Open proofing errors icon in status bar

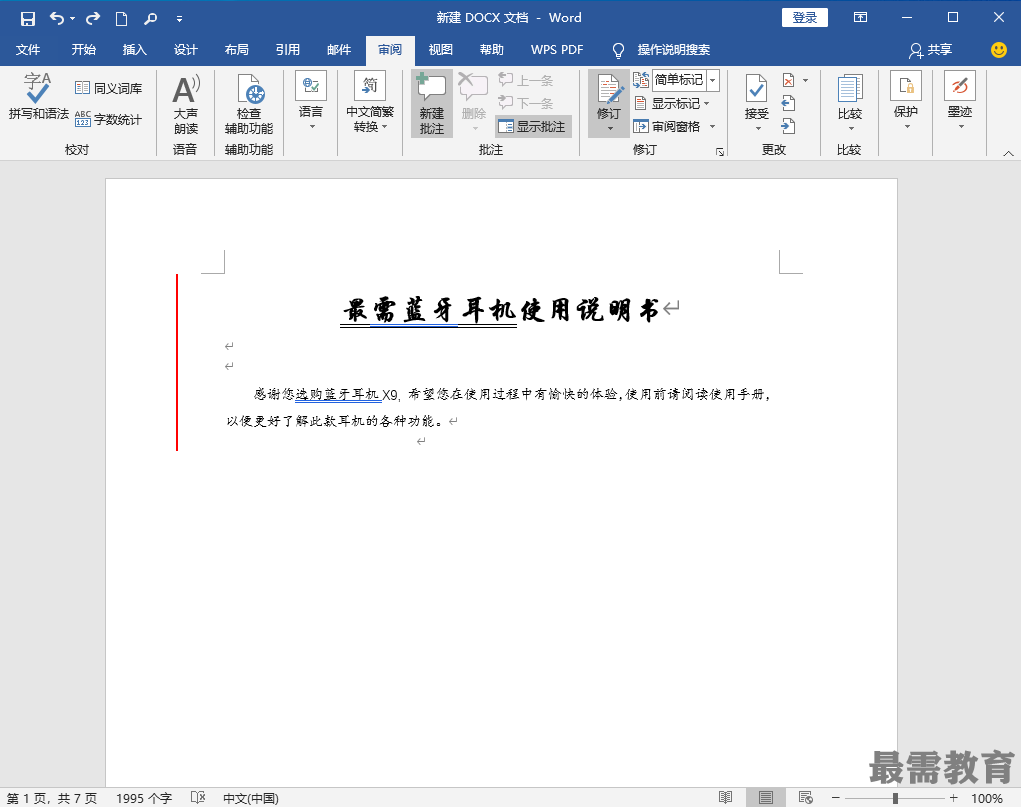click(x=198, y=797)
